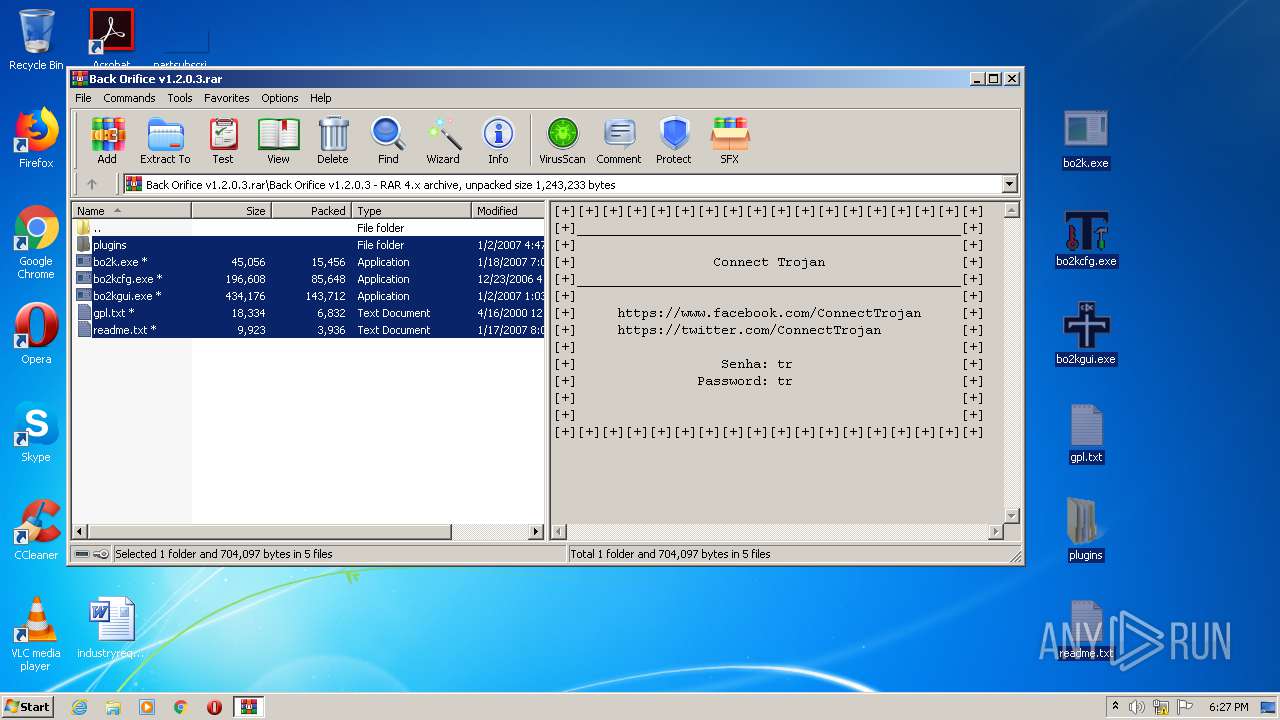Open Windows Explorer from the taskbar
Viewport: 1280px width, 720px height.
(113, 707)
